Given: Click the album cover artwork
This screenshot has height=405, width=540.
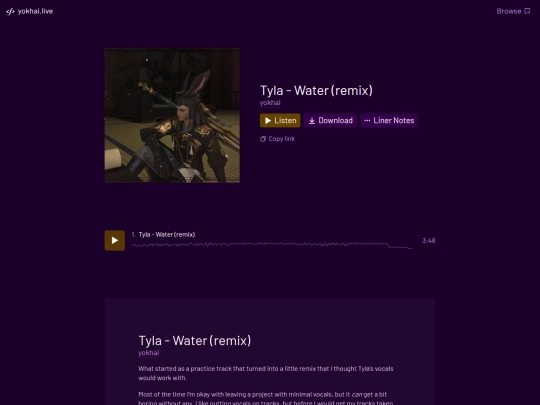Looking at the screenshot, I should [172, 115].
